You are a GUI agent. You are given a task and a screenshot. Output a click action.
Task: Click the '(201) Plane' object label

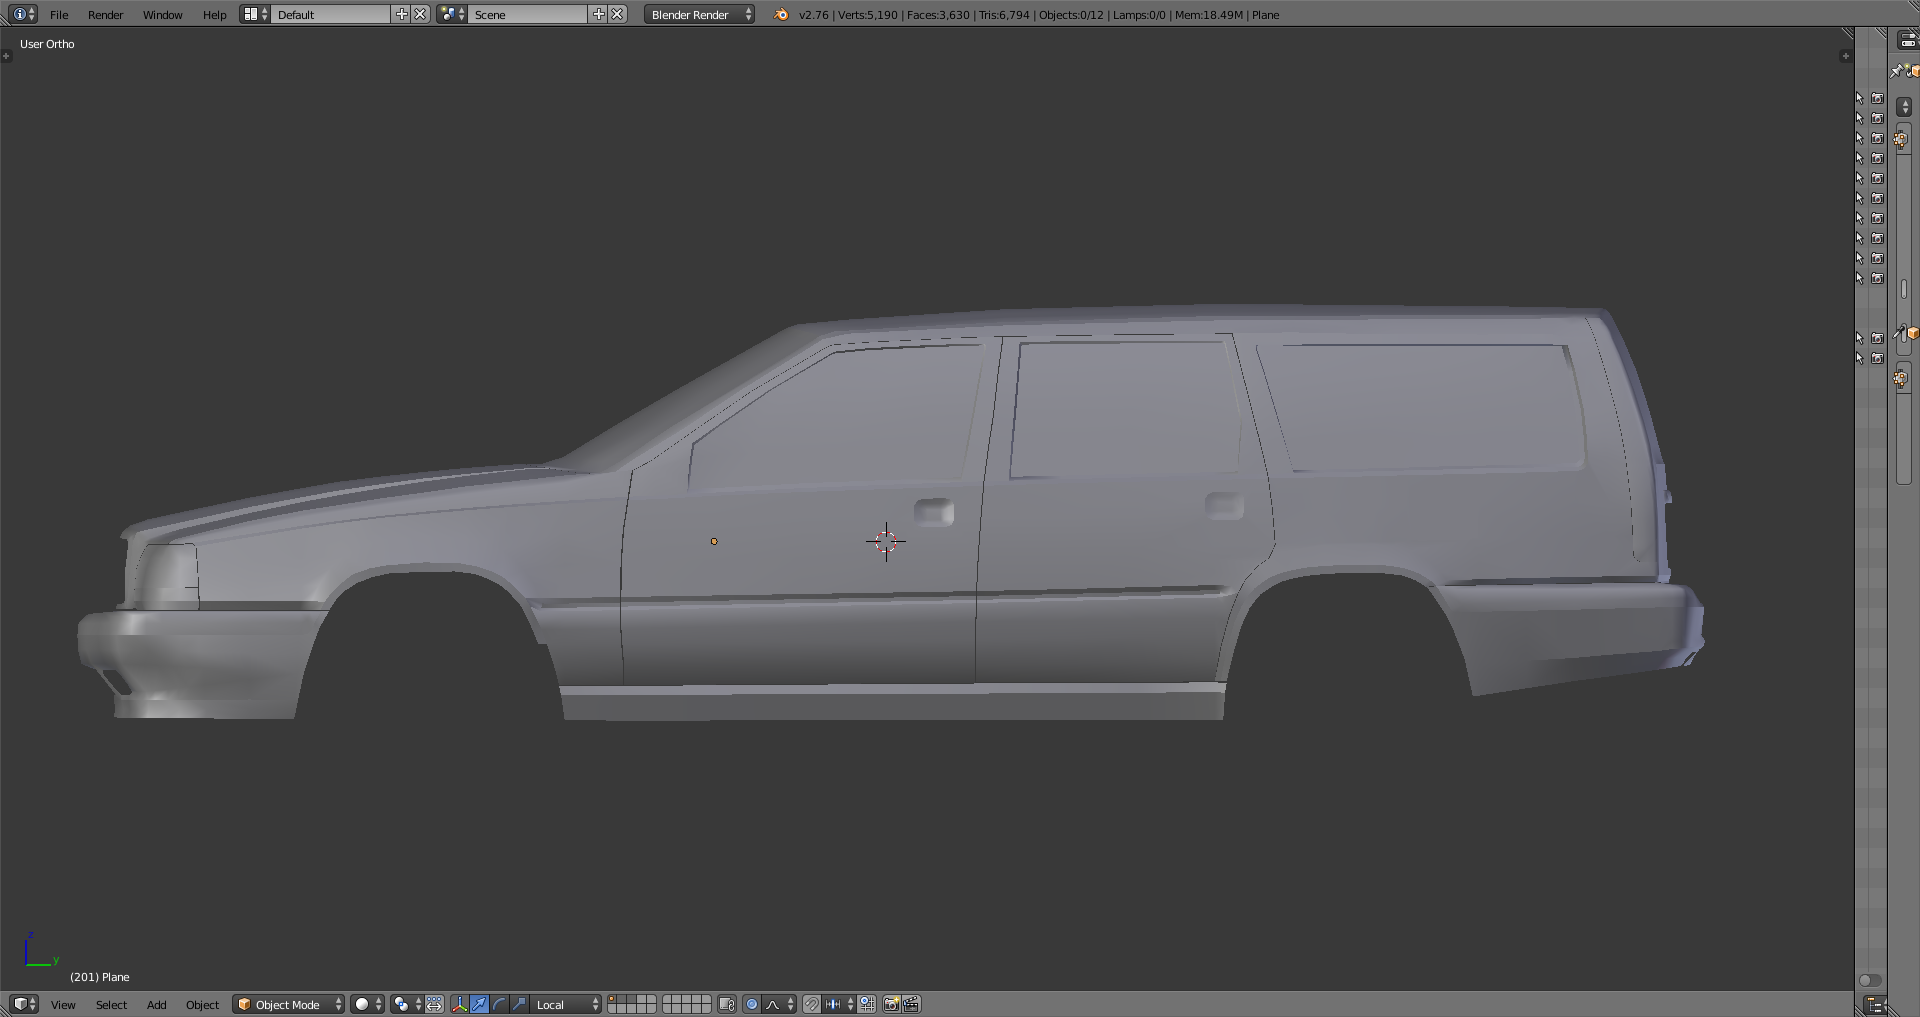(x=100, y=977)
